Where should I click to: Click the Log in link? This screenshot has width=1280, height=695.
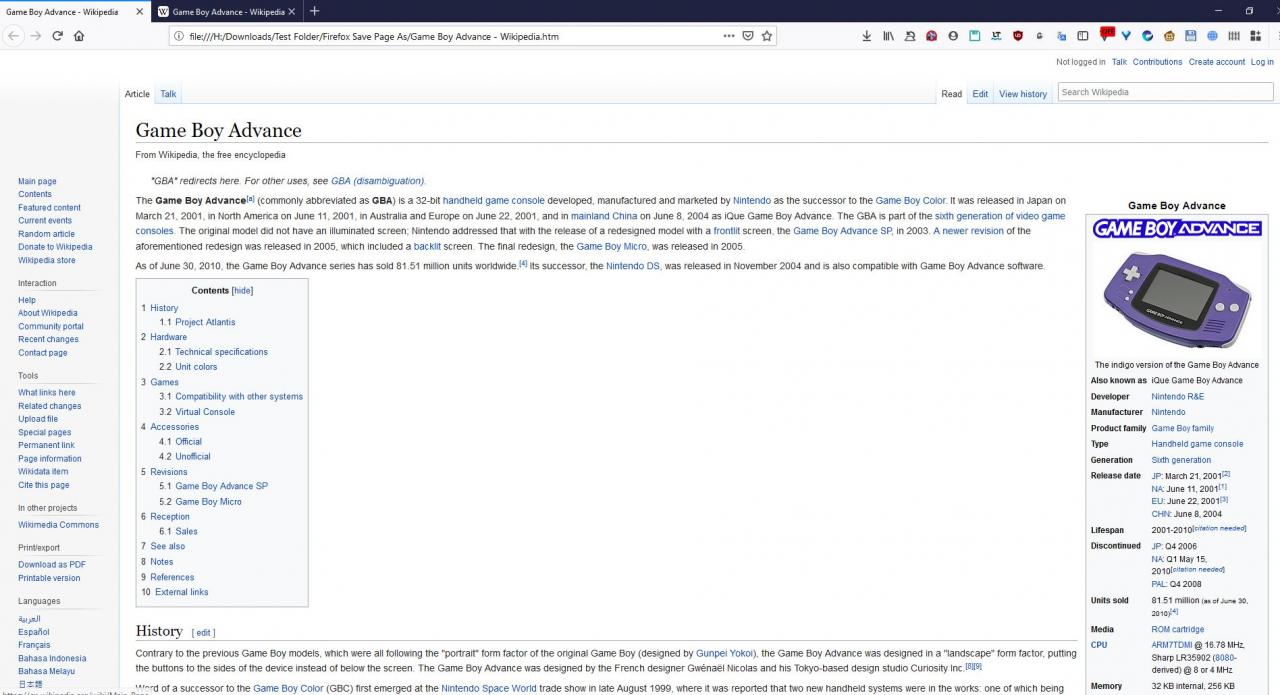click(1262, 62)
